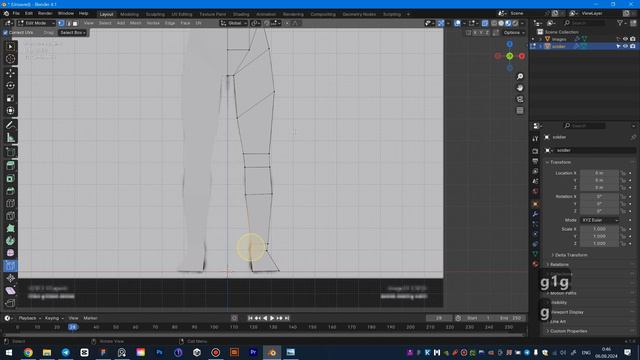The width and height of the screenshot is (640, 360).
Task: Expand the Images collection in outliner
Action: coord(540,39)
